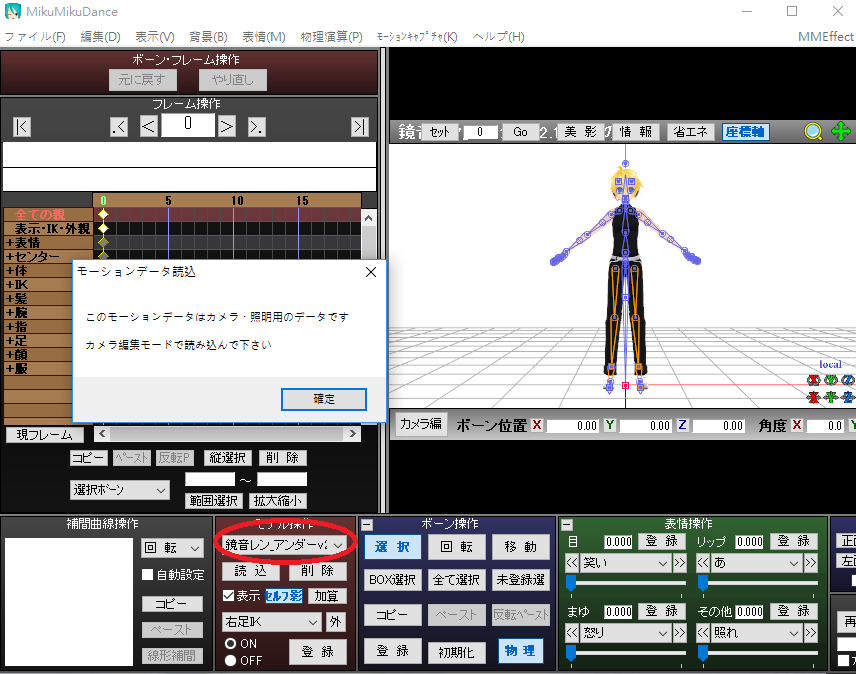Toggle model 表示 checkbox
This screenshot has height=674, width=856.
229,595
